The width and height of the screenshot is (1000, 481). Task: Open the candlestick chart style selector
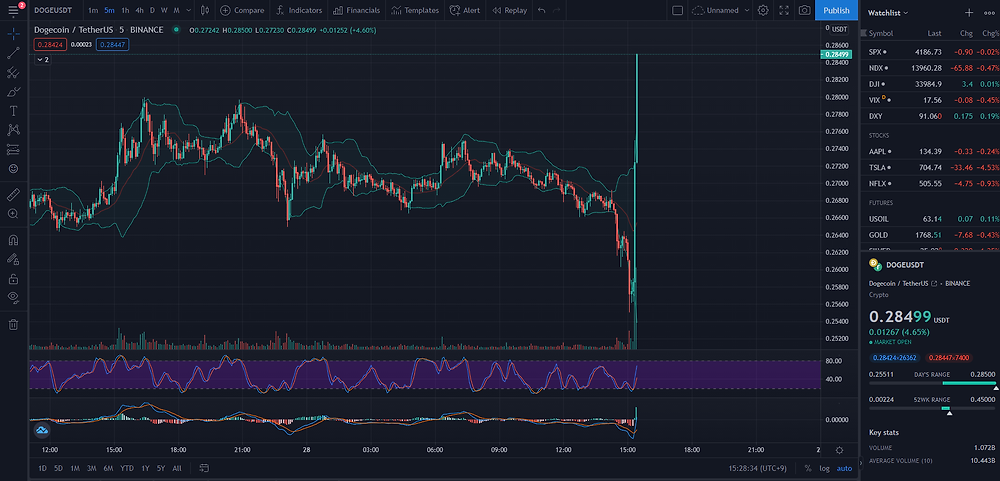204,10
